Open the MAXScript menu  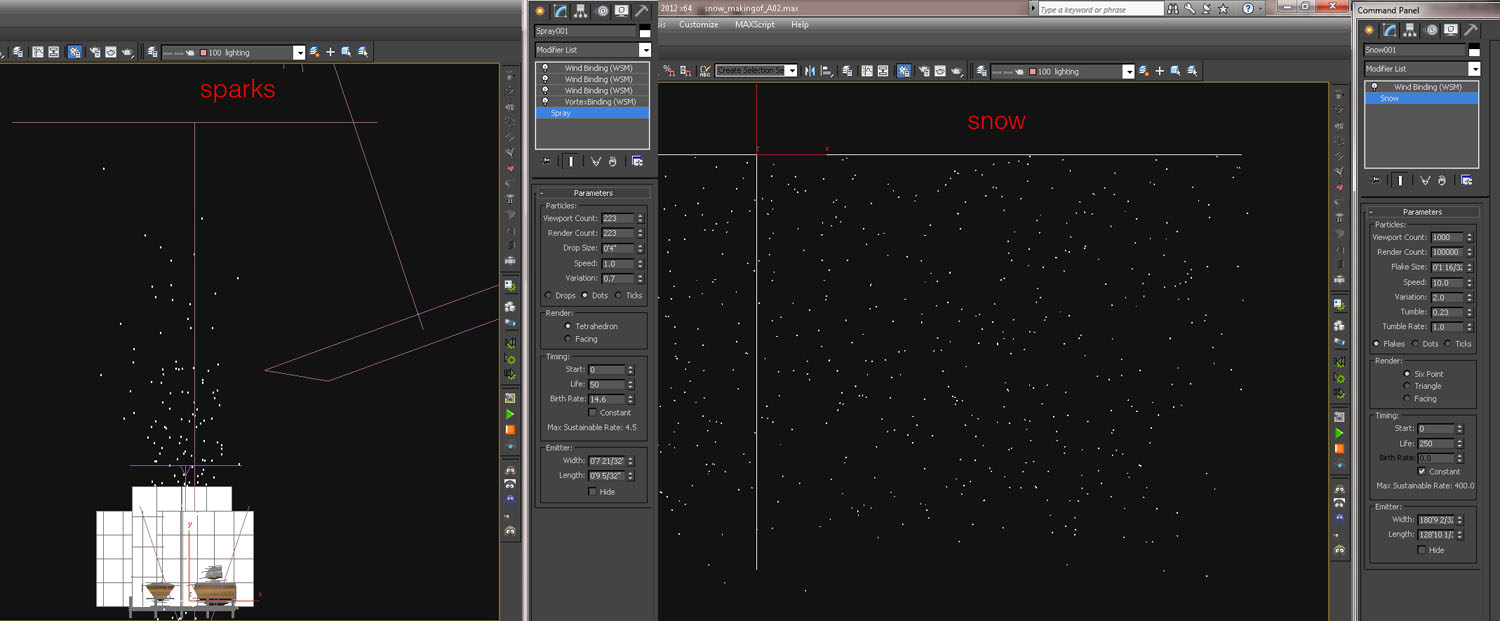point(755,24)
